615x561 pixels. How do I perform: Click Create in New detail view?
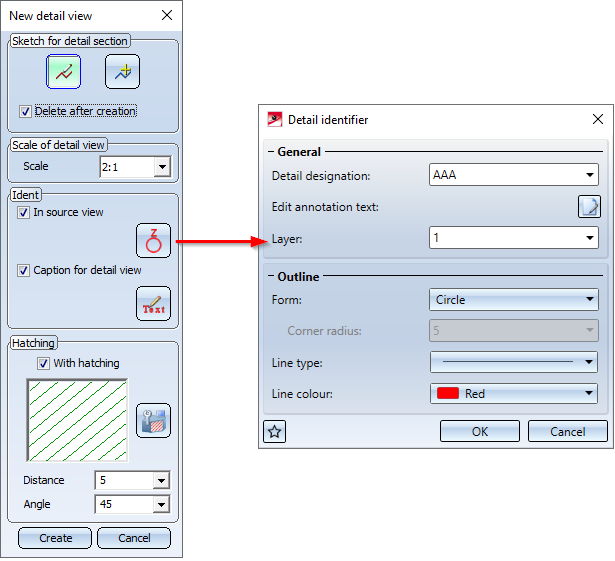tap(55, 538)
